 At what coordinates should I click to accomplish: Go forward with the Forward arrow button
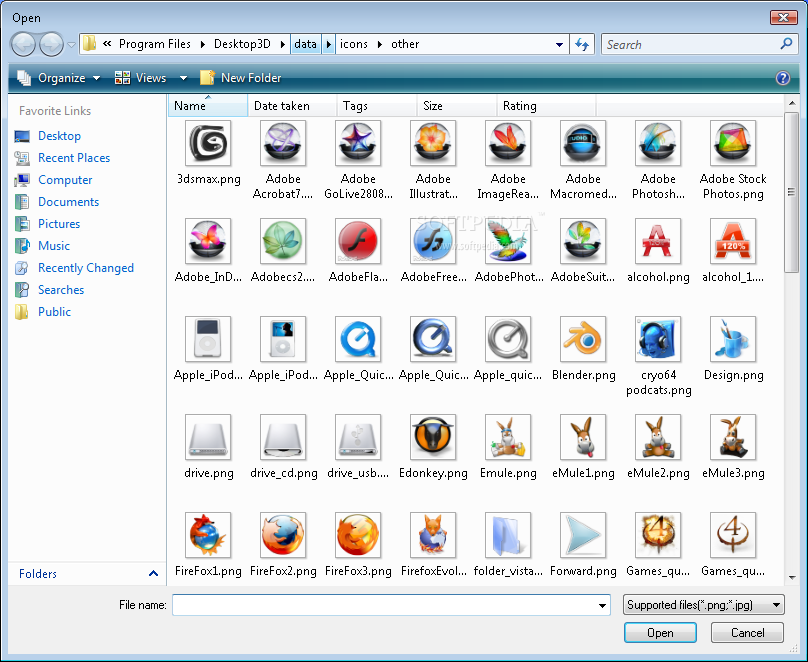51,44
